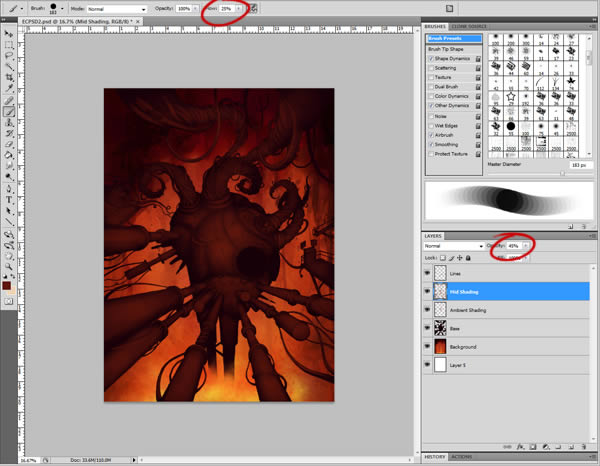Click the Link Layers icon
The width and height of the screenshot is (600, 466).
pyautogui.click(x=507, y=446)
